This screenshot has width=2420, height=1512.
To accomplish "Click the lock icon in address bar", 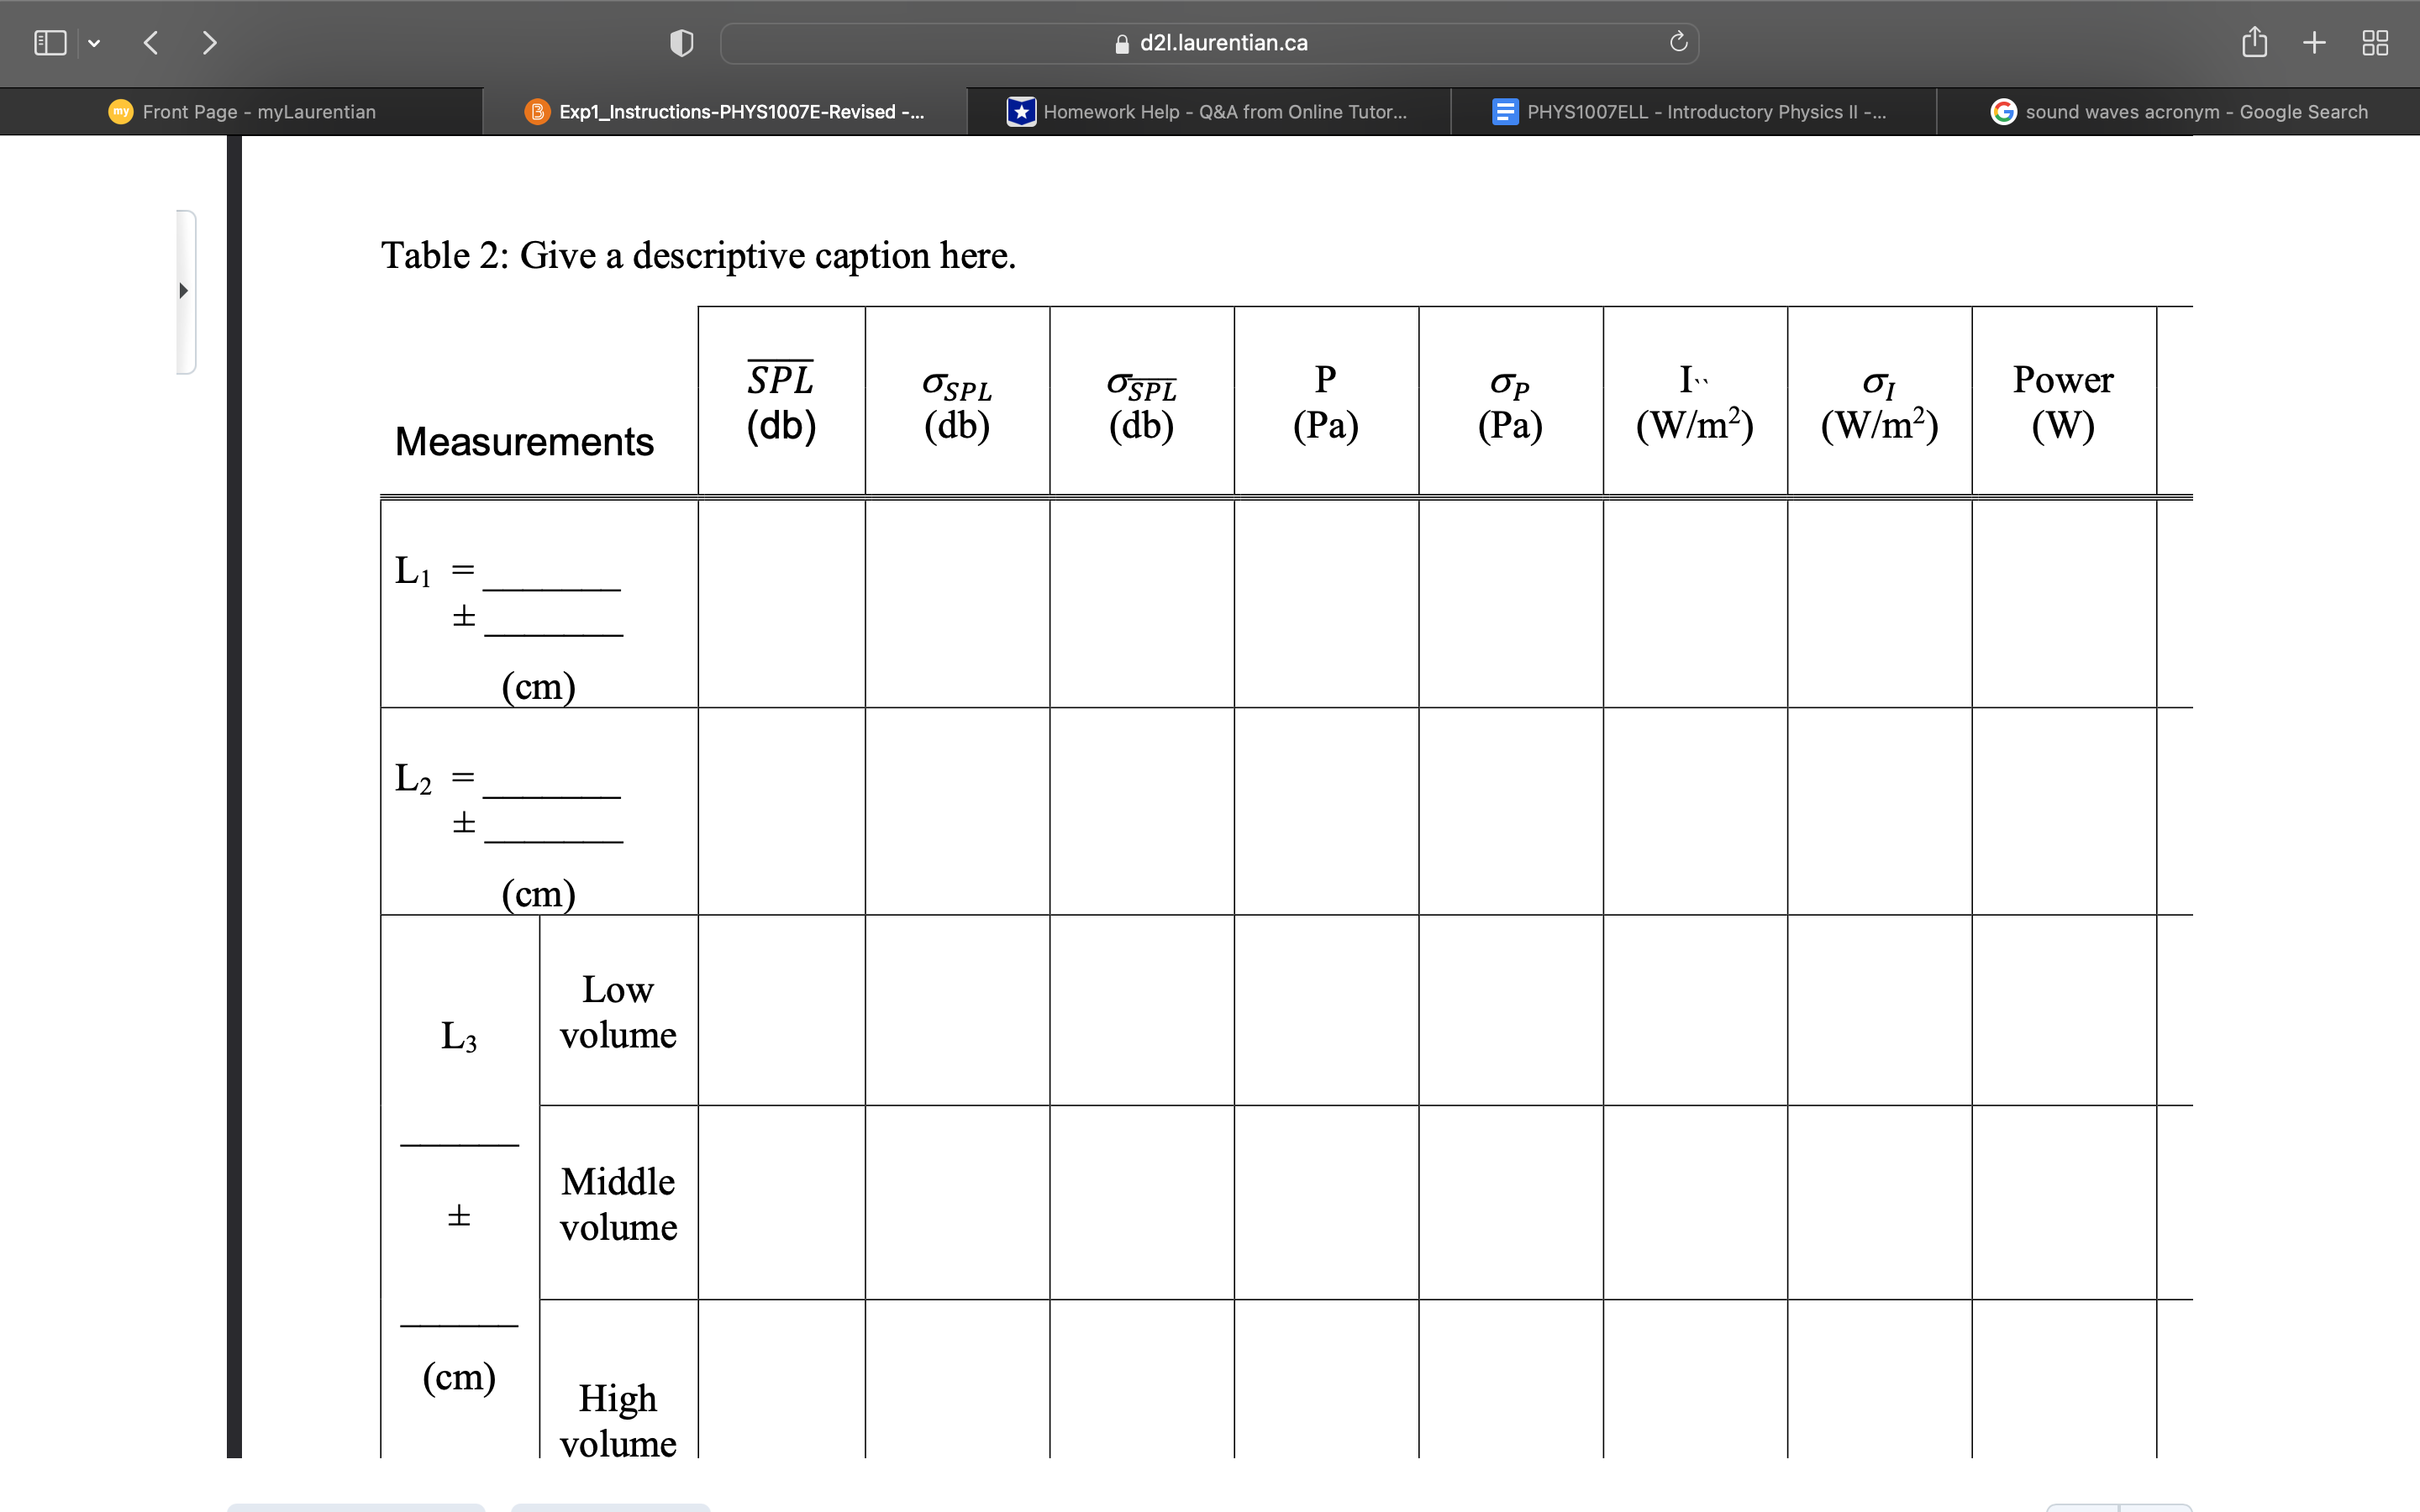I will tap(1121, 44).
